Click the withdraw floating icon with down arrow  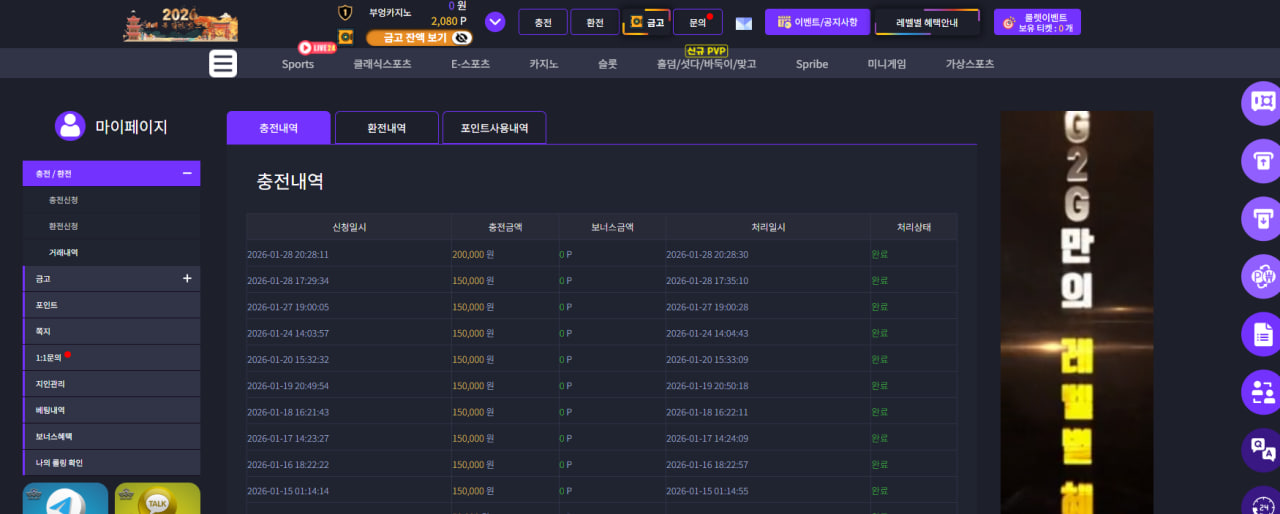click(1262, 219)
